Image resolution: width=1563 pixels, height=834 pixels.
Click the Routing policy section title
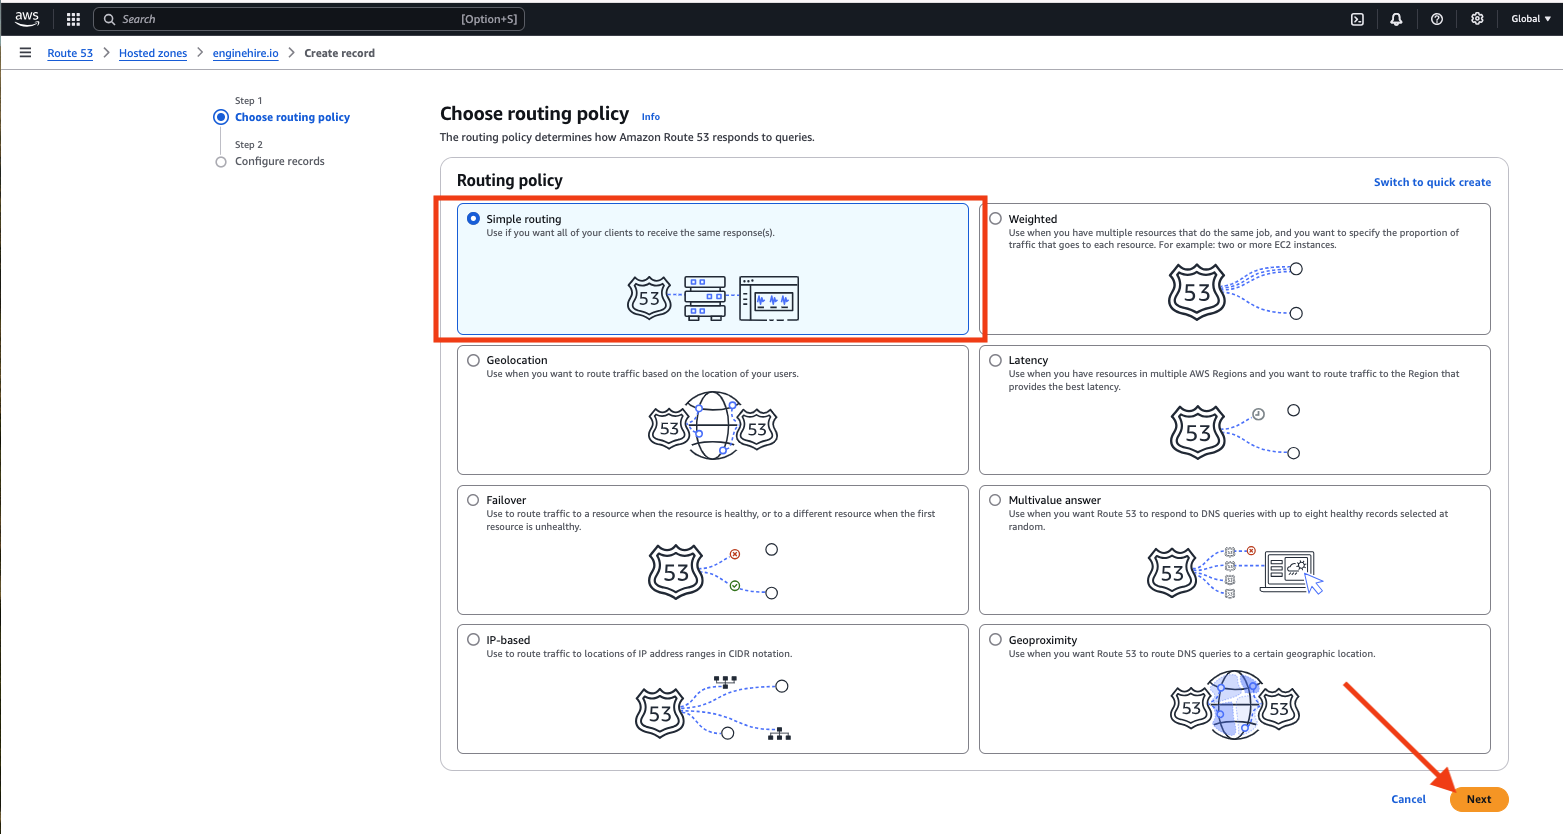coord(510,180)
